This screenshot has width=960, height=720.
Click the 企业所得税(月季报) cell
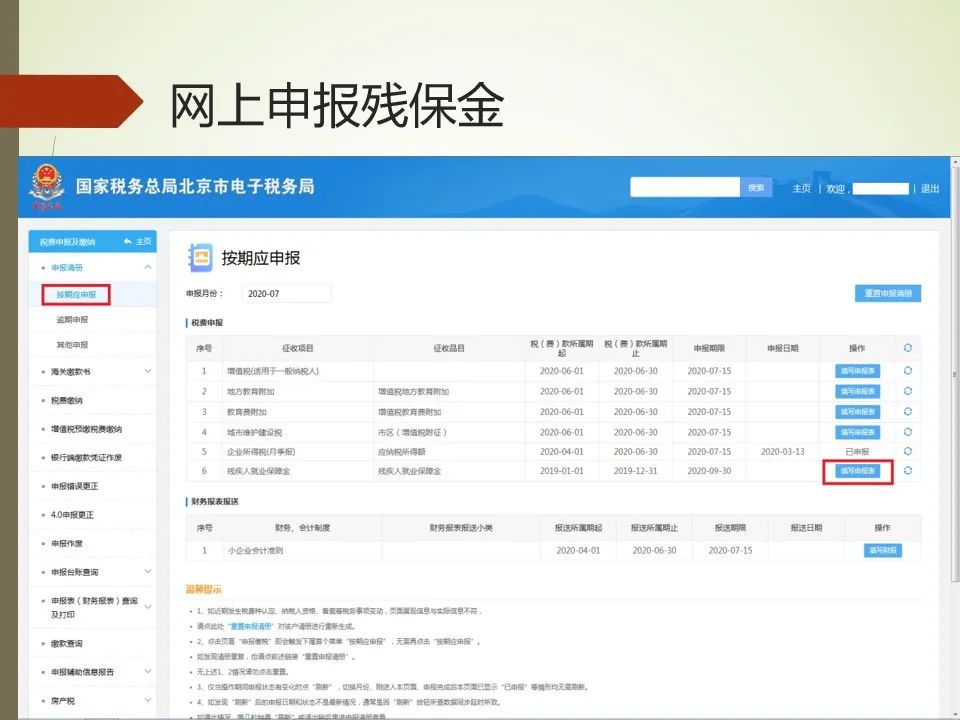[261, 452]
